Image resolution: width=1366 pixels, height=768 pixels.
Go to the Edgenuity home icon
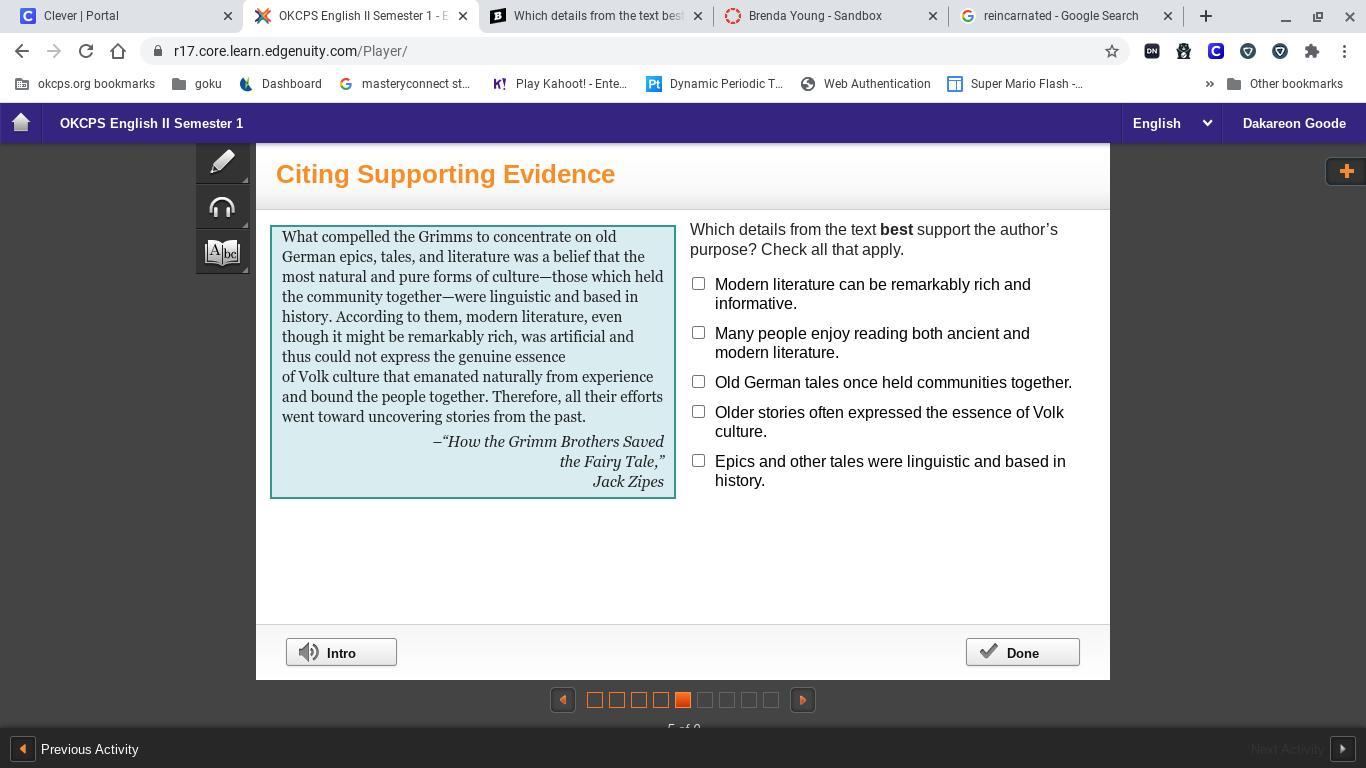(21, 123)
